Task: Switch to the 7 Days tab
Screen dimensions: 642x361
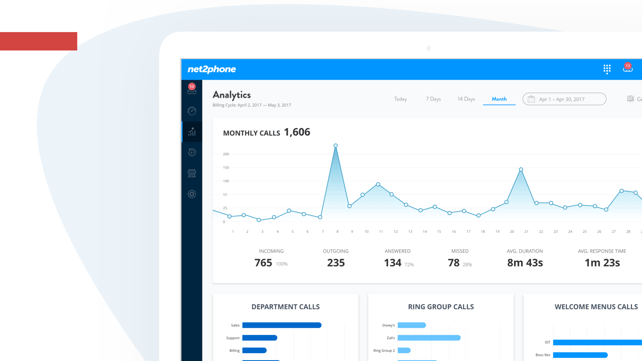Action: point(433,99)
